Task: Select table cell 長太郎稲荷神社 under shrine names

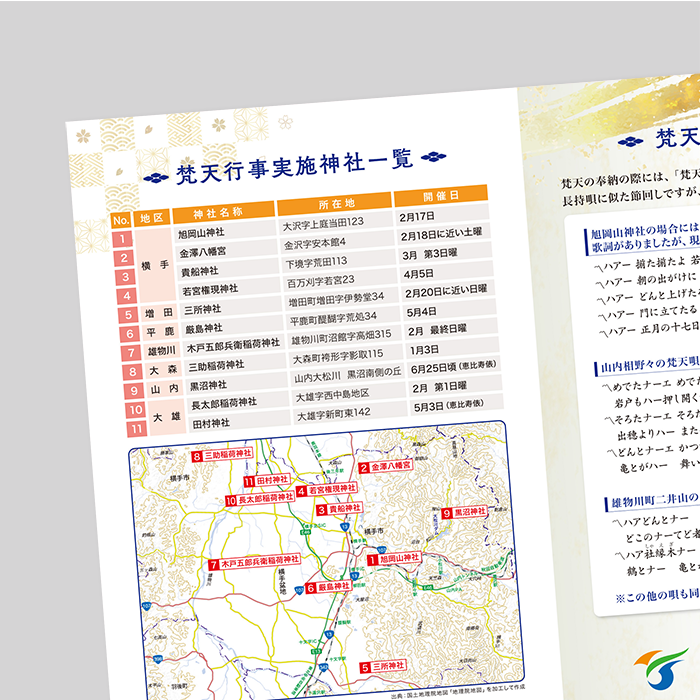Action: tap(224, 404)
